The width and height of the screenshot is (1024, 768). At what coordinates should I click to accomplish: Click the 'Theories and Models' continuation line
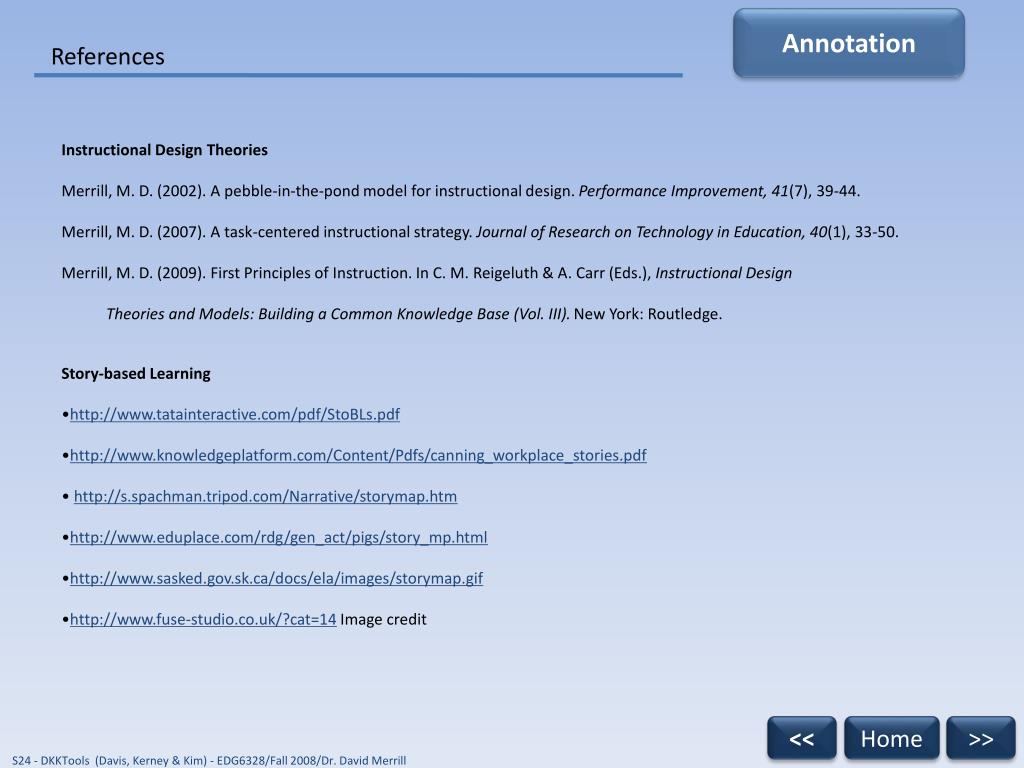(x=414, y=314)
